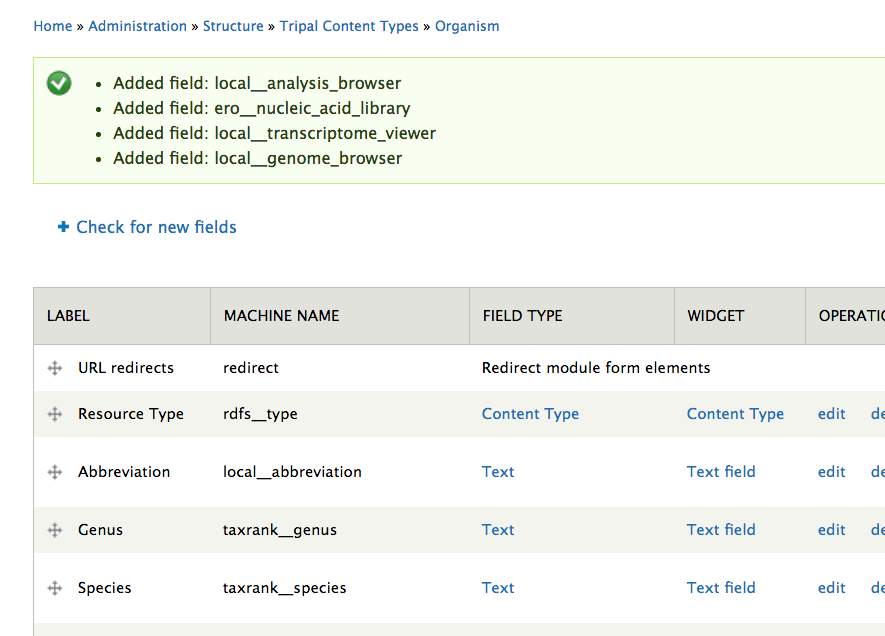This screenshot has height=636, width=885.
Task: Click the 'Species' label
Action: [104, 588]
